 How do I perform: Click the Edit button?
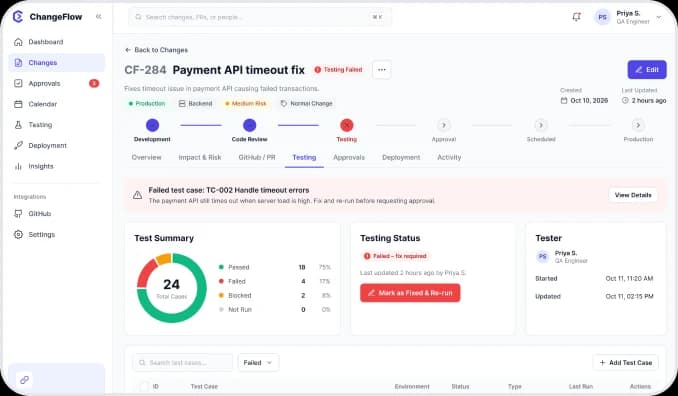(x=647, y=70)
